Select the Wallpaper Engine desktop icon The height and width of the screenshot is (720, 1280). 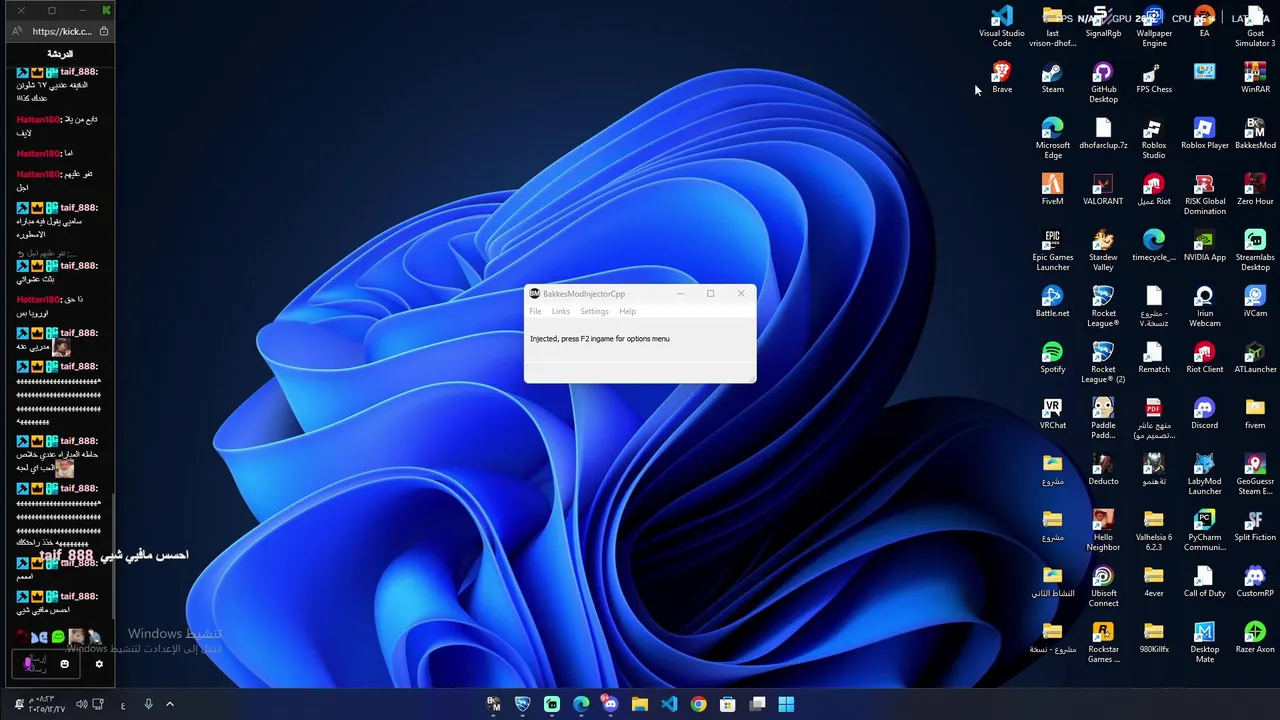(1154, 26)
